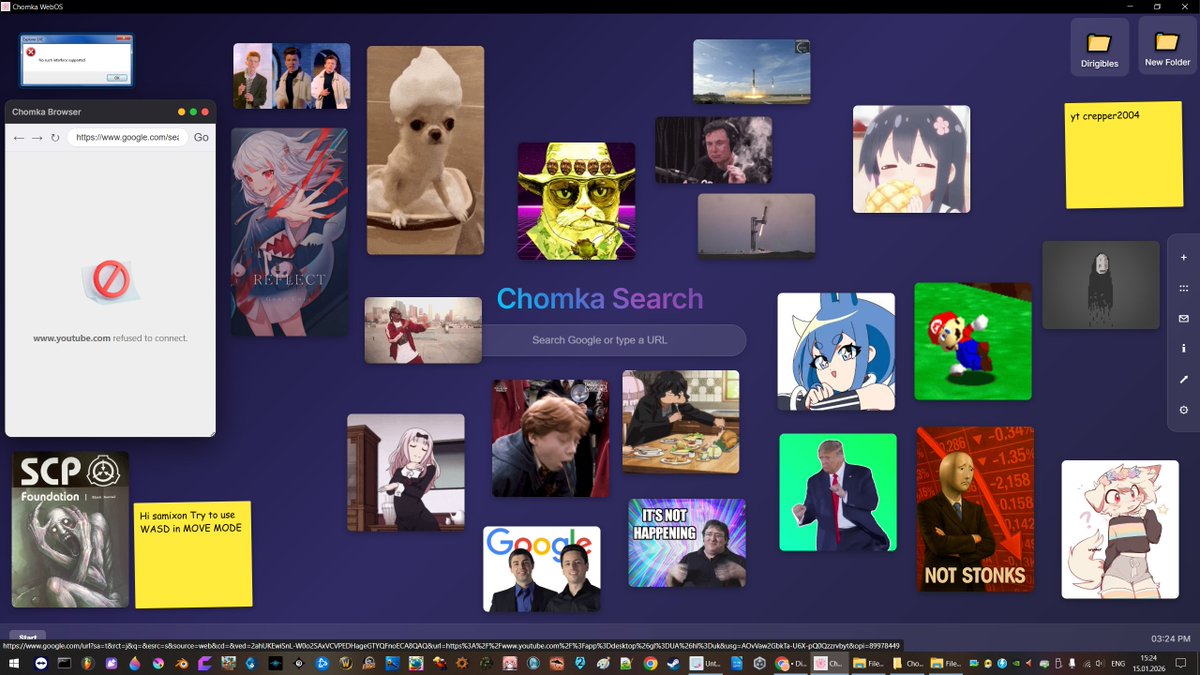Screen dimensions: 1200x675
Task: Click the www.youtube.com refused to connect text
Action: [110, 338]
